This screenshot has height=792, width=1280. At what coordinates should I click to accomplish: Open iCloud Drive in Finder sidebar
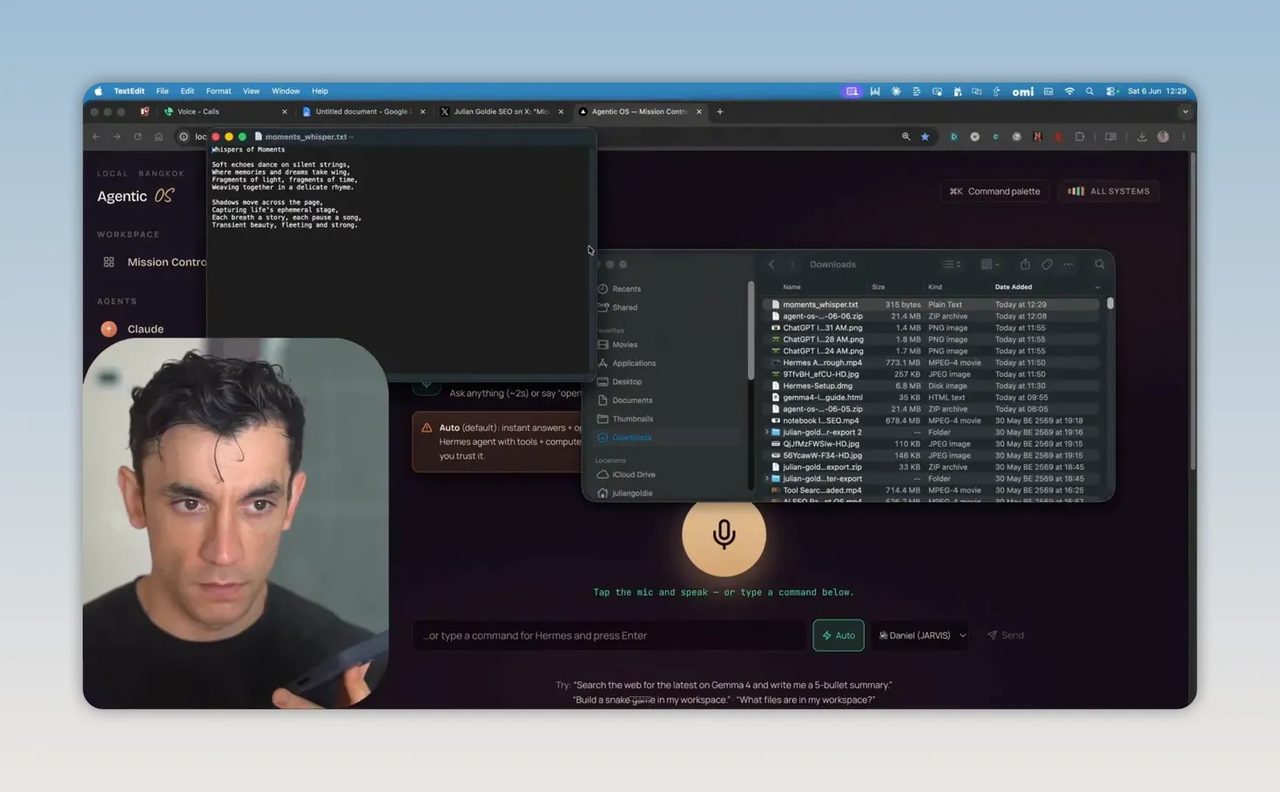pos(626,474)
